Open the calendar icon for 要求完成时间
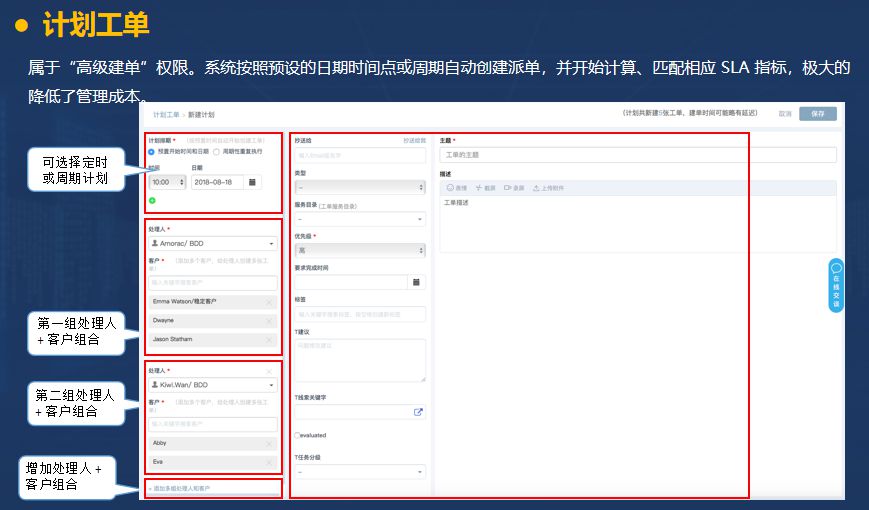The image size is (869, 510). click(416, 282)
